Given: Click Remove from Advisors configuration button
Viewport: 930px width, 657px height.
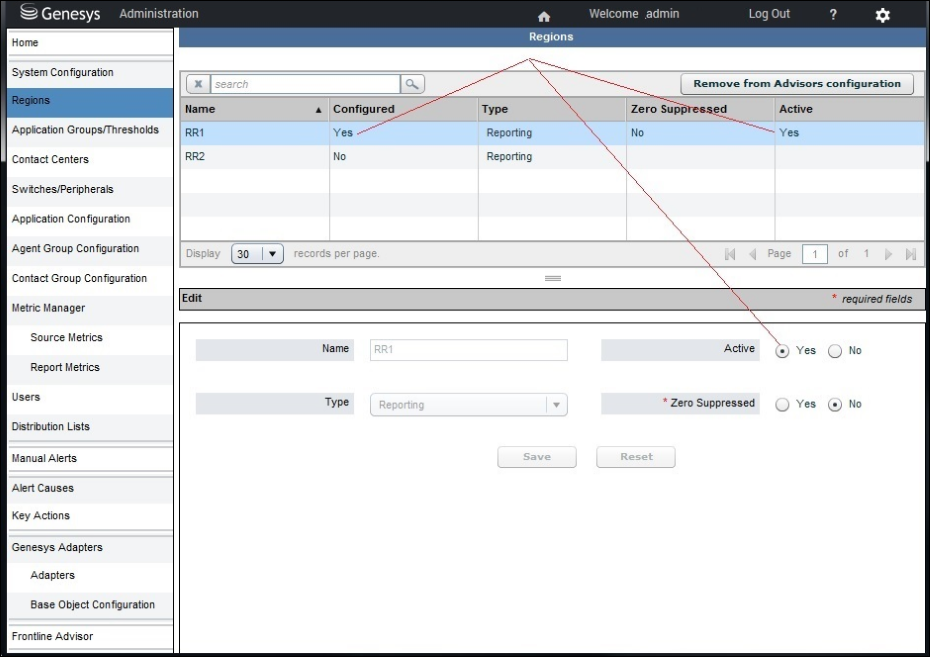Looking at the screenshot, I should tap(796, 84).
